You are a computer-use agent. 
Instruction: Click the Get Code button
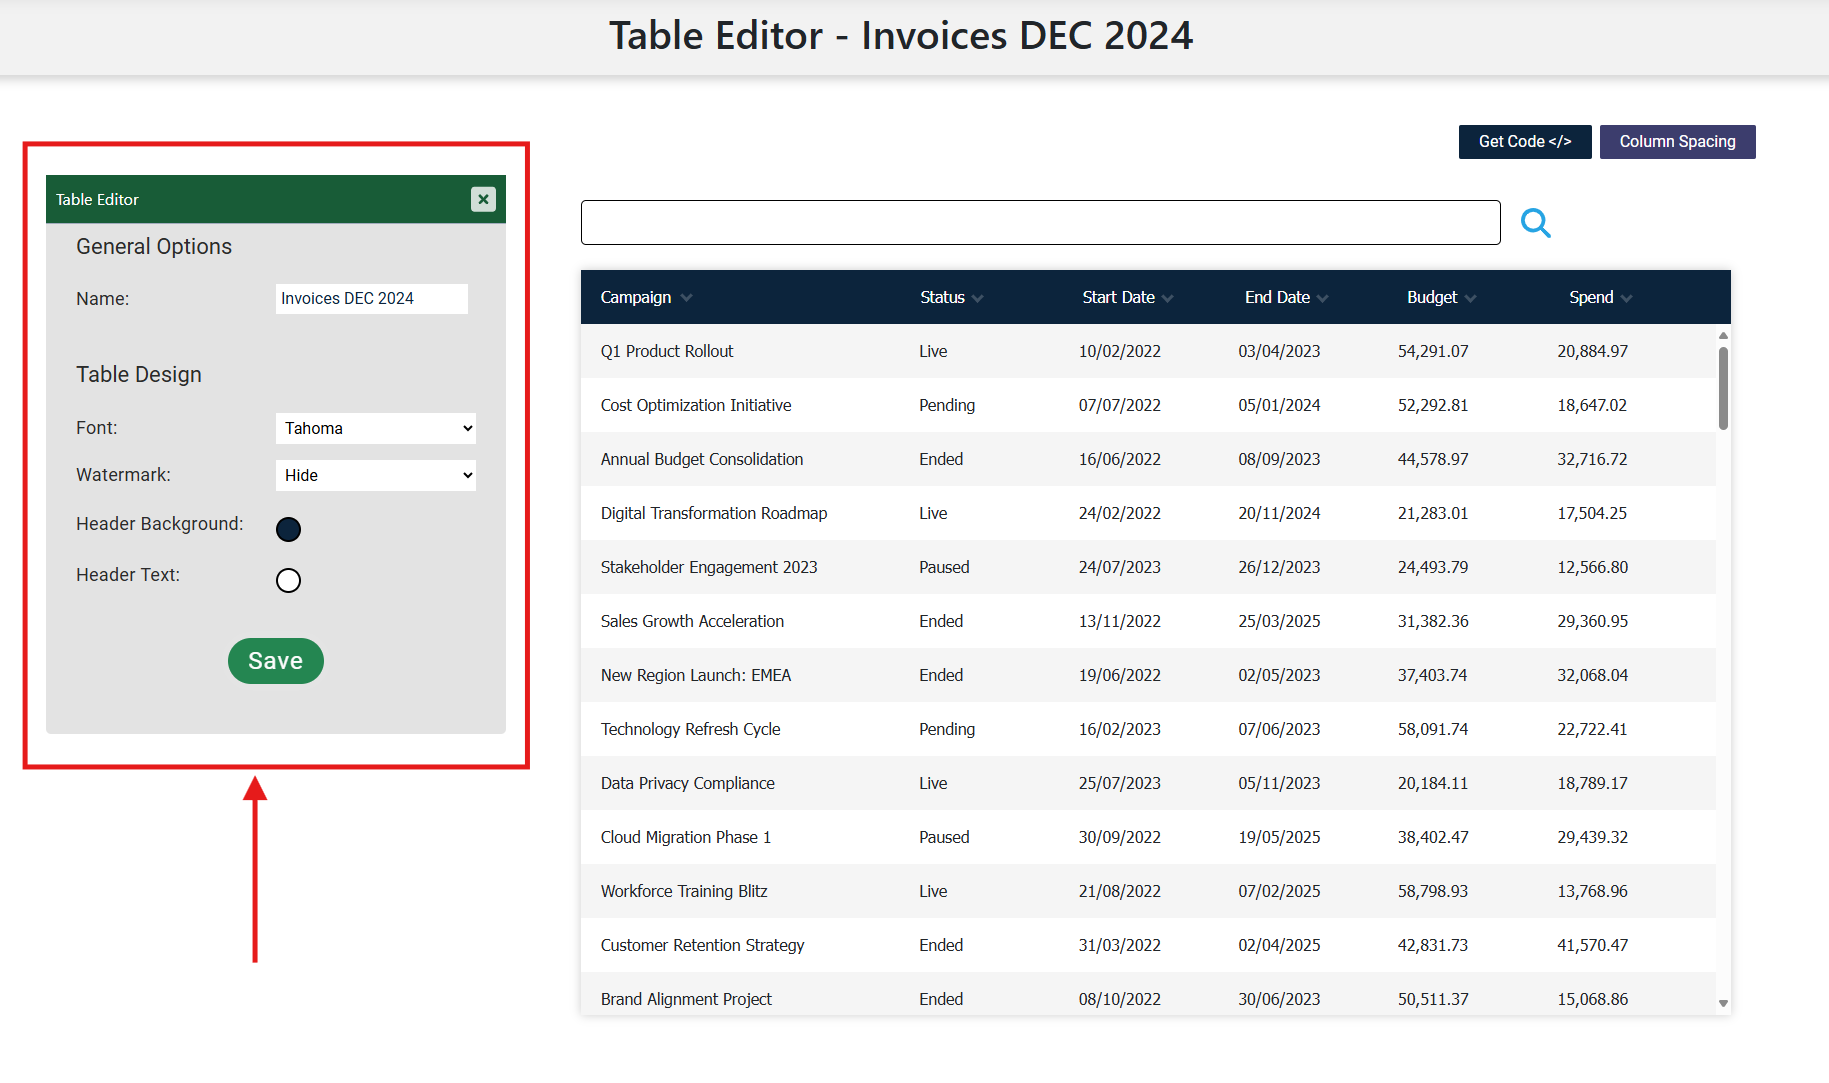pos(1524,141)
